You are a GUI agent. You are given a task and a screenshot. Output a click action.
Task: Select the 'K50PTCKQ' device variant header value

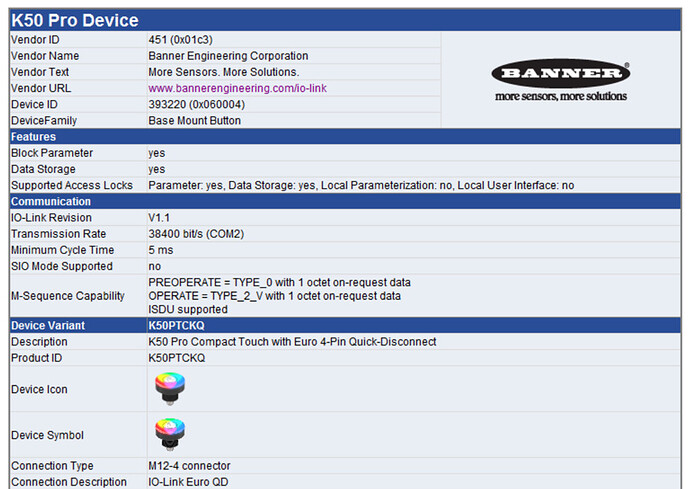coord(176,325)
